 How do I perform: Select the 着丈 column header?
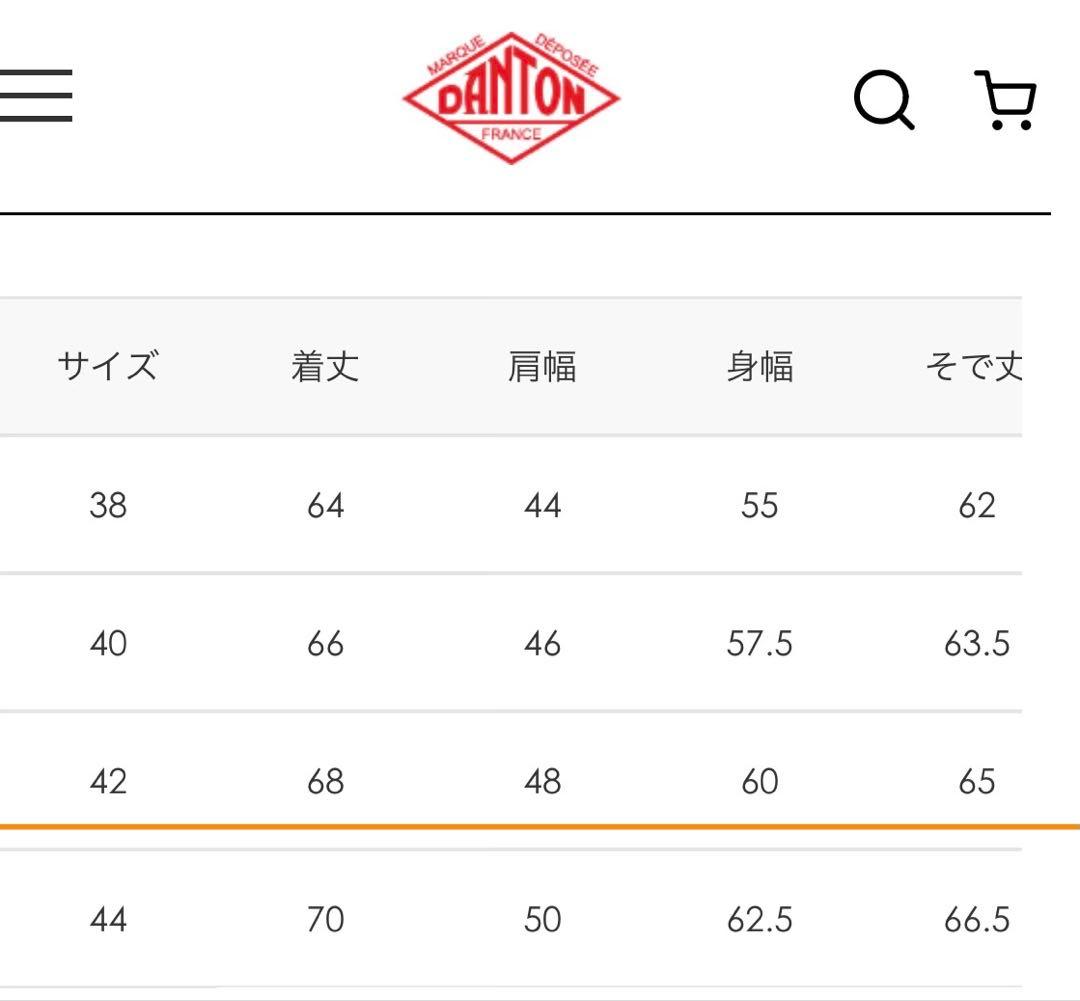[325, 367]
